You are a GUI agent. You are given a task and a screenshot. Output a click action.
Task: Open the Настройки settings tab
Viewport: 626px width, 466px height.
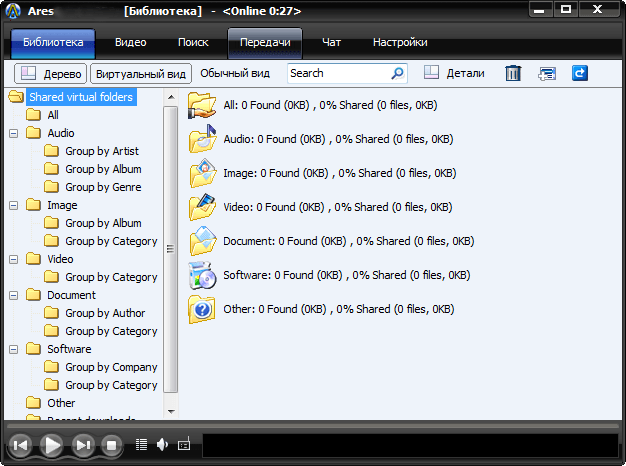[400, 42]
